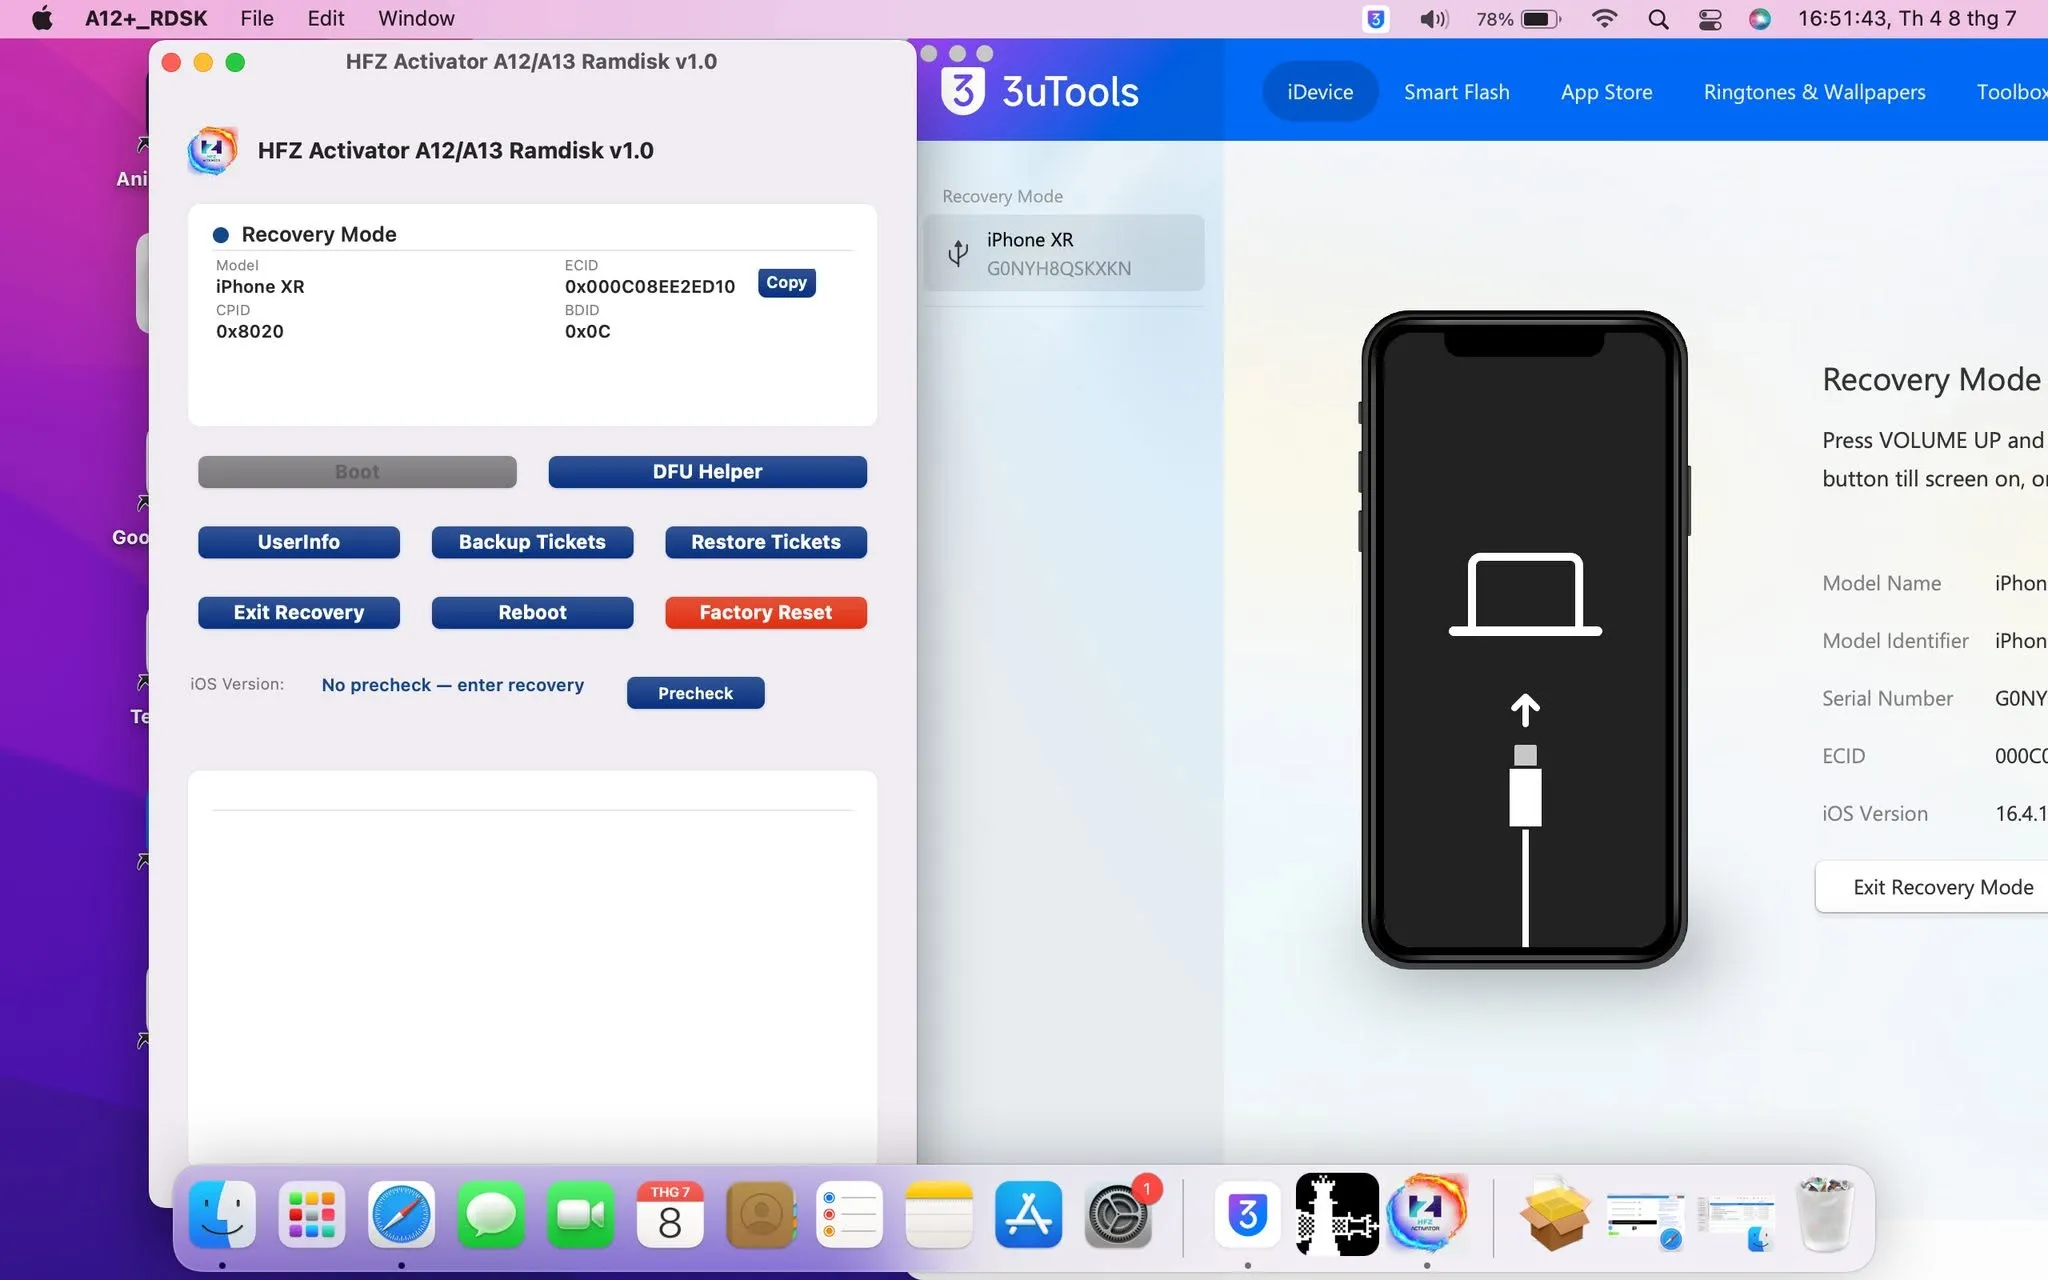Open the volume control in menu bar
This screenshot has width=2048, height=1280.
[x=1434, y=18]
